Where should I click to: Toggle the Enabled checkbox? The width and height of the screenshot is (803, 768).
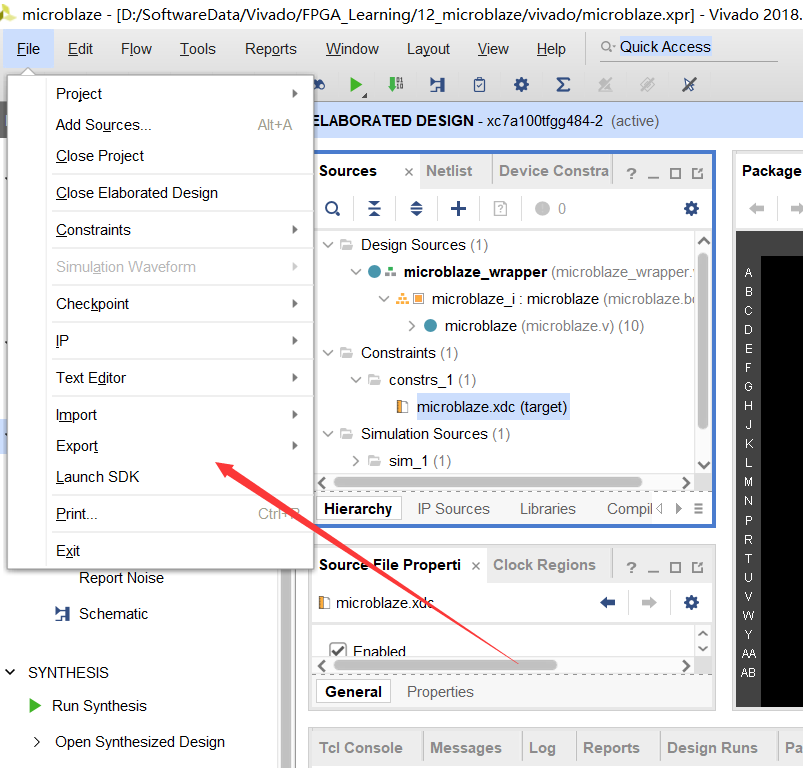338,651
